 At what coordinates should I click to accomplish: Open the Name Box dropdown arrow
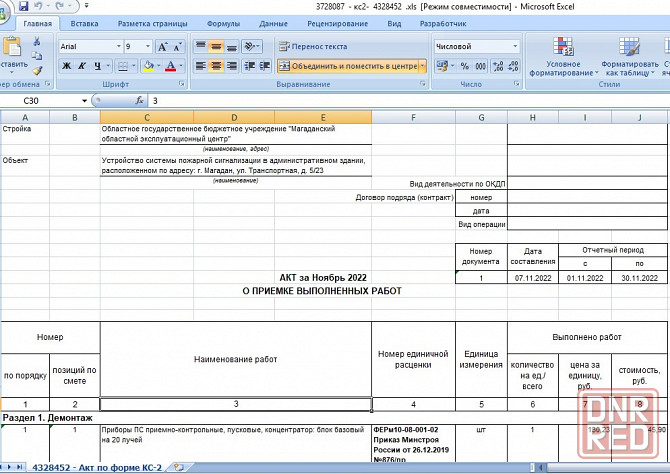point(84,101)
